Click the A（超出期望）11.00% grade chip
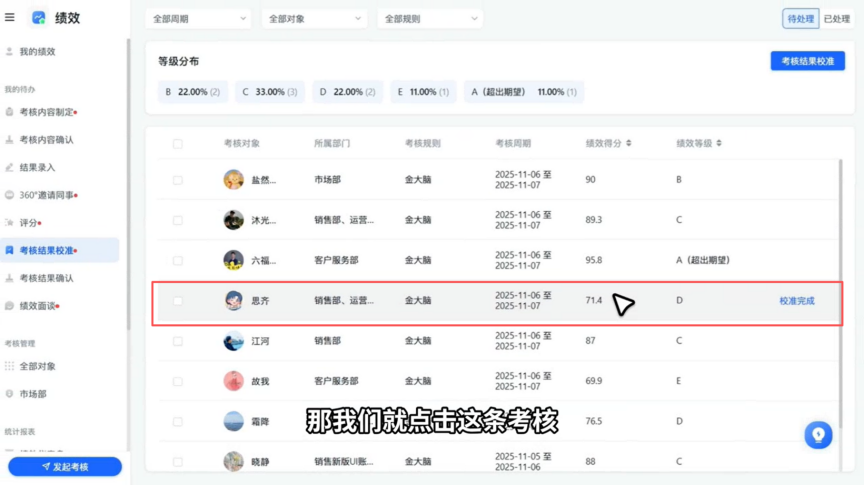Viewport: 864px width, 485px height. pyautogui.click(x=524, y=92)
